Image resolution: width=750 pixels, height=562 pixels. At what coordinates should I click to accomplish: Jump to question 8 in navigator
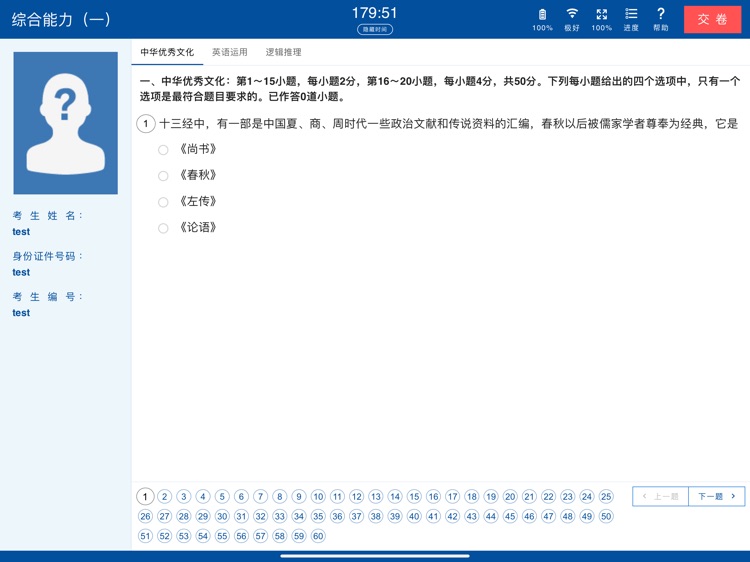tap(280, 496)
